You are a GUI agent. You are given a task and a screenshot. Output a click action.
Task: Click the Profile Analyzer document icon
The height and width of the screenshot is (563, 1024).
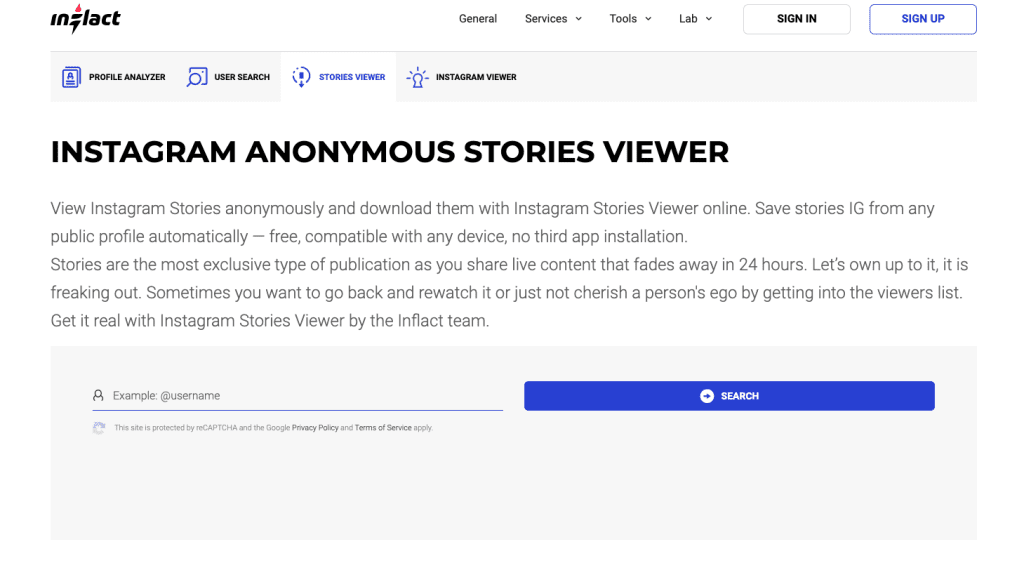71,77
